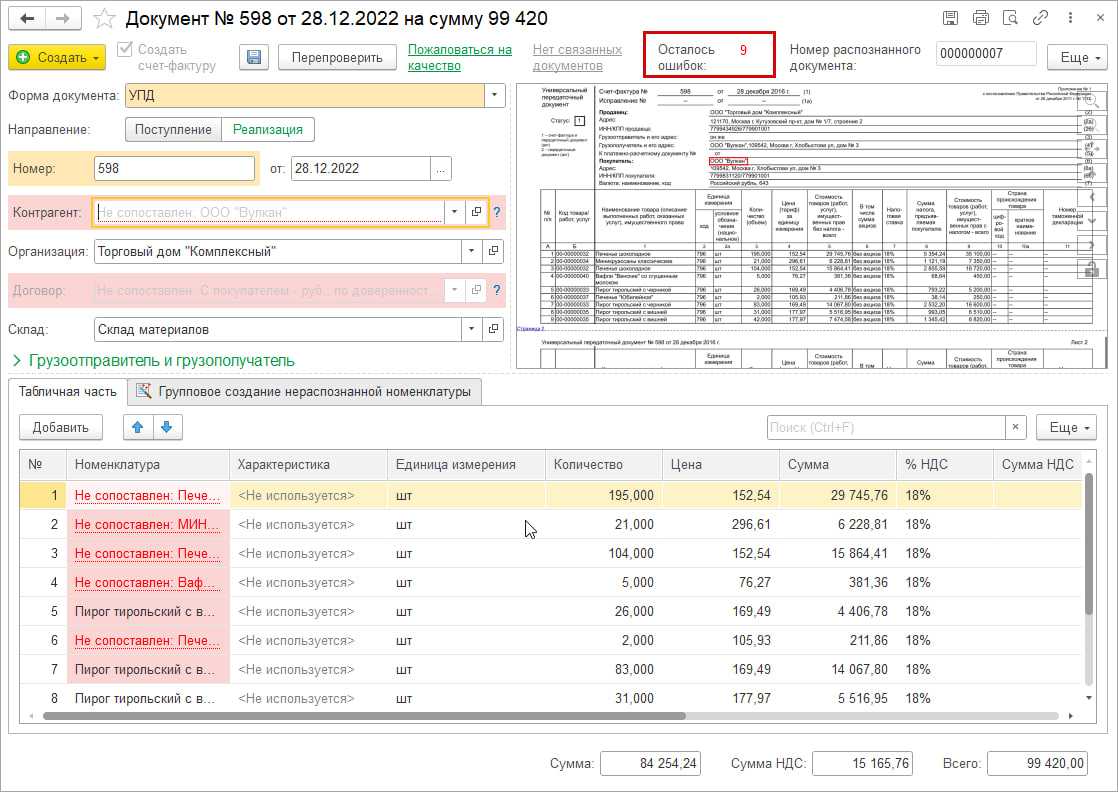Image resolution: width=1118 pixels, height=792 pixels.
Task: Move row down with blue down arrow
Action: coord(166,427)
